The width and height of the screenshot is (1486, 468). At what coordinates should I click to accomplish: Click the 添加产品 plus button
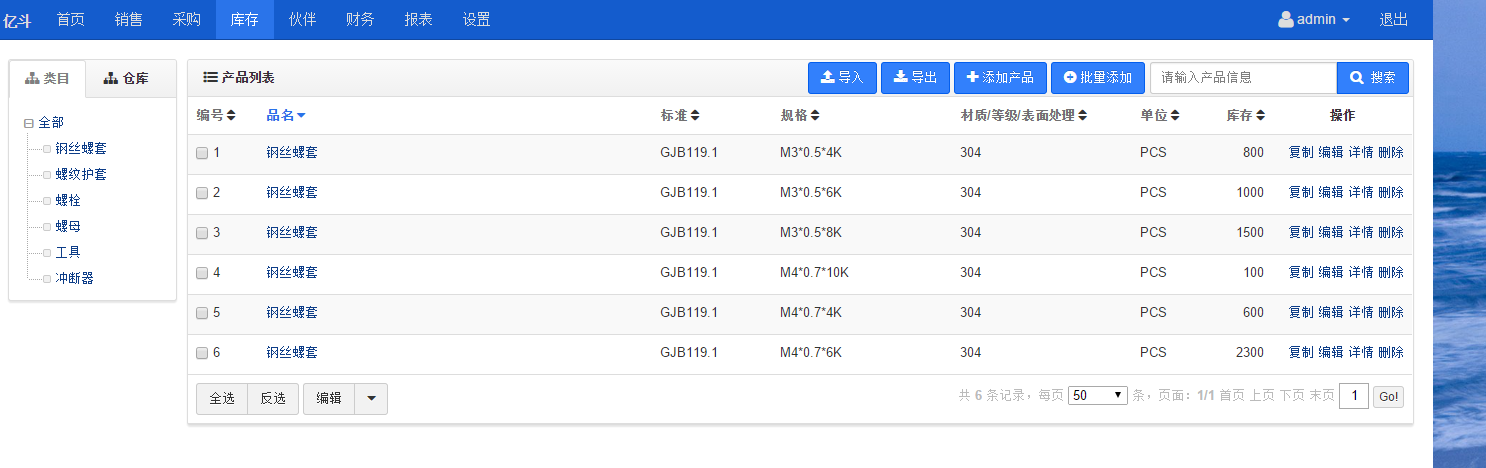click(x=1000, y=78)
